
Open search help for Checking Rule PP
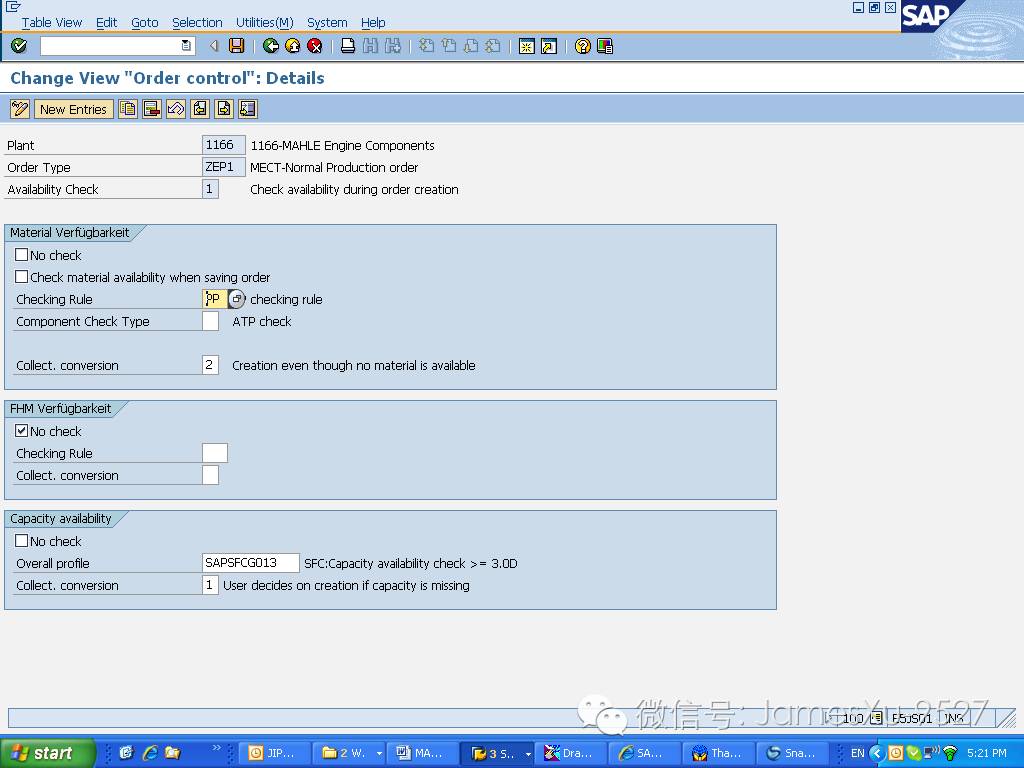pos(236,299)
